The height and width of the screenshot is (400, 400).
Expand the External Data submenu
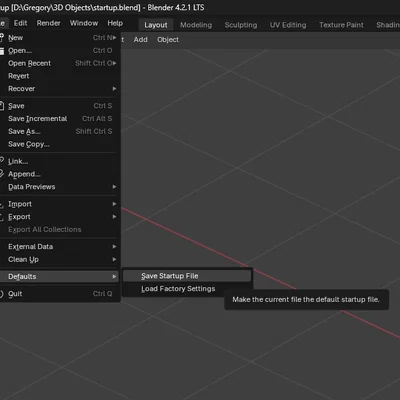[59, 247]
